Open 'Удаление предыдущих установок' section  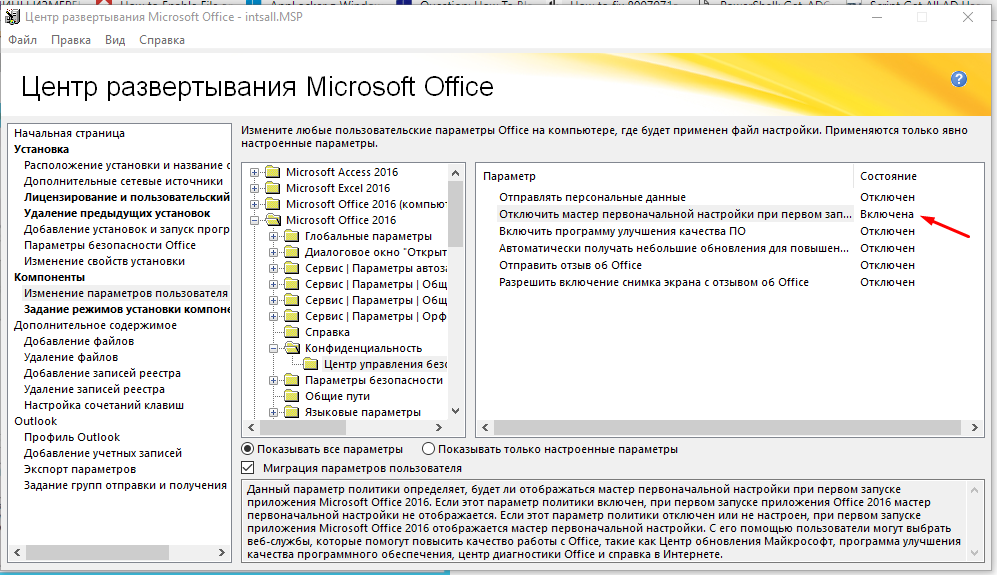(117, 213)
